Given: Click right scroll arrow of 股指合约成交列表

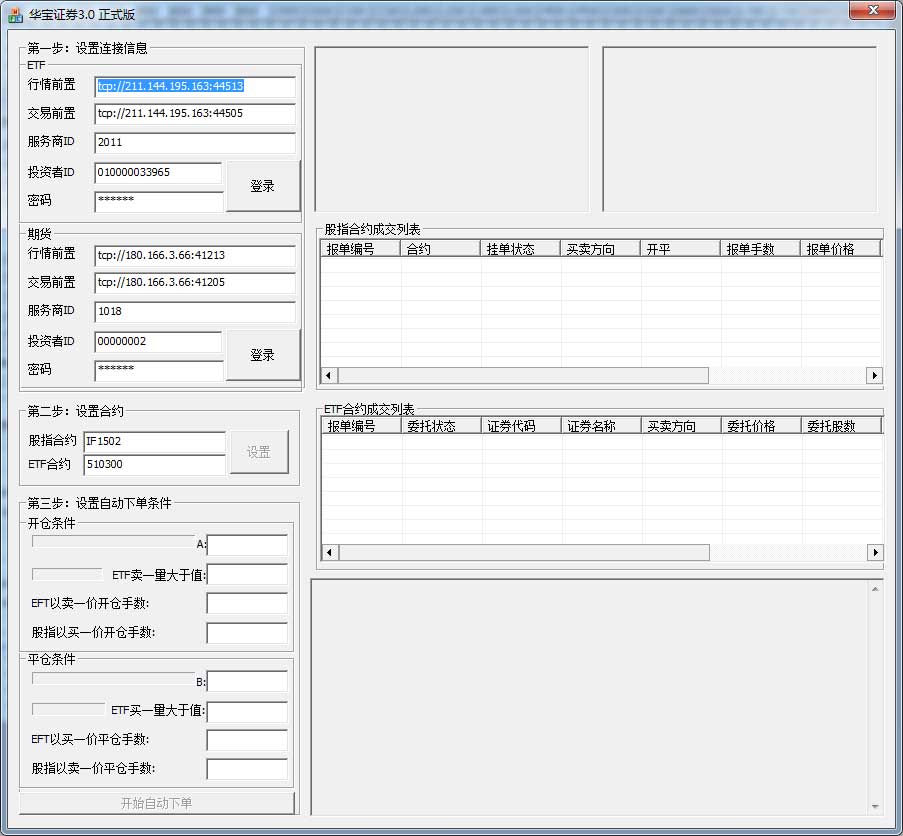Looking at the screenshot, I should point(874,376).
